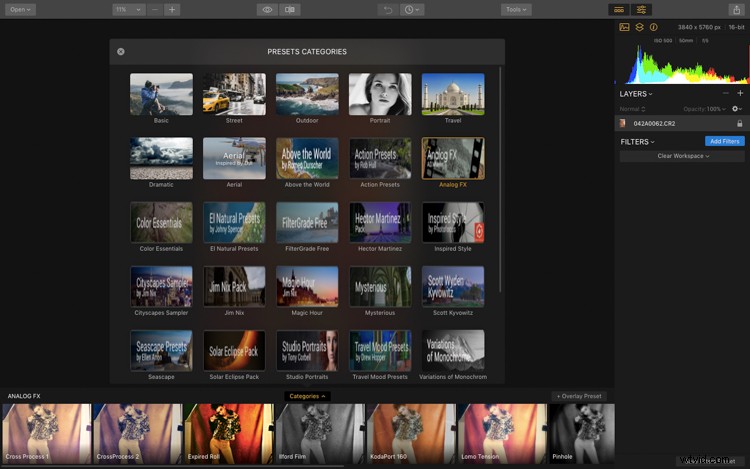This screenshot has width=750, height=469.
Task: Toggle the eye quick preview button
Action: click(267, 10)
